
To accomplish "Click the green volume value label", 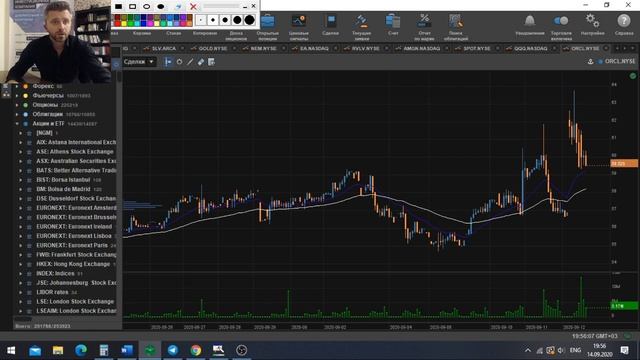I will click(624, 306).
